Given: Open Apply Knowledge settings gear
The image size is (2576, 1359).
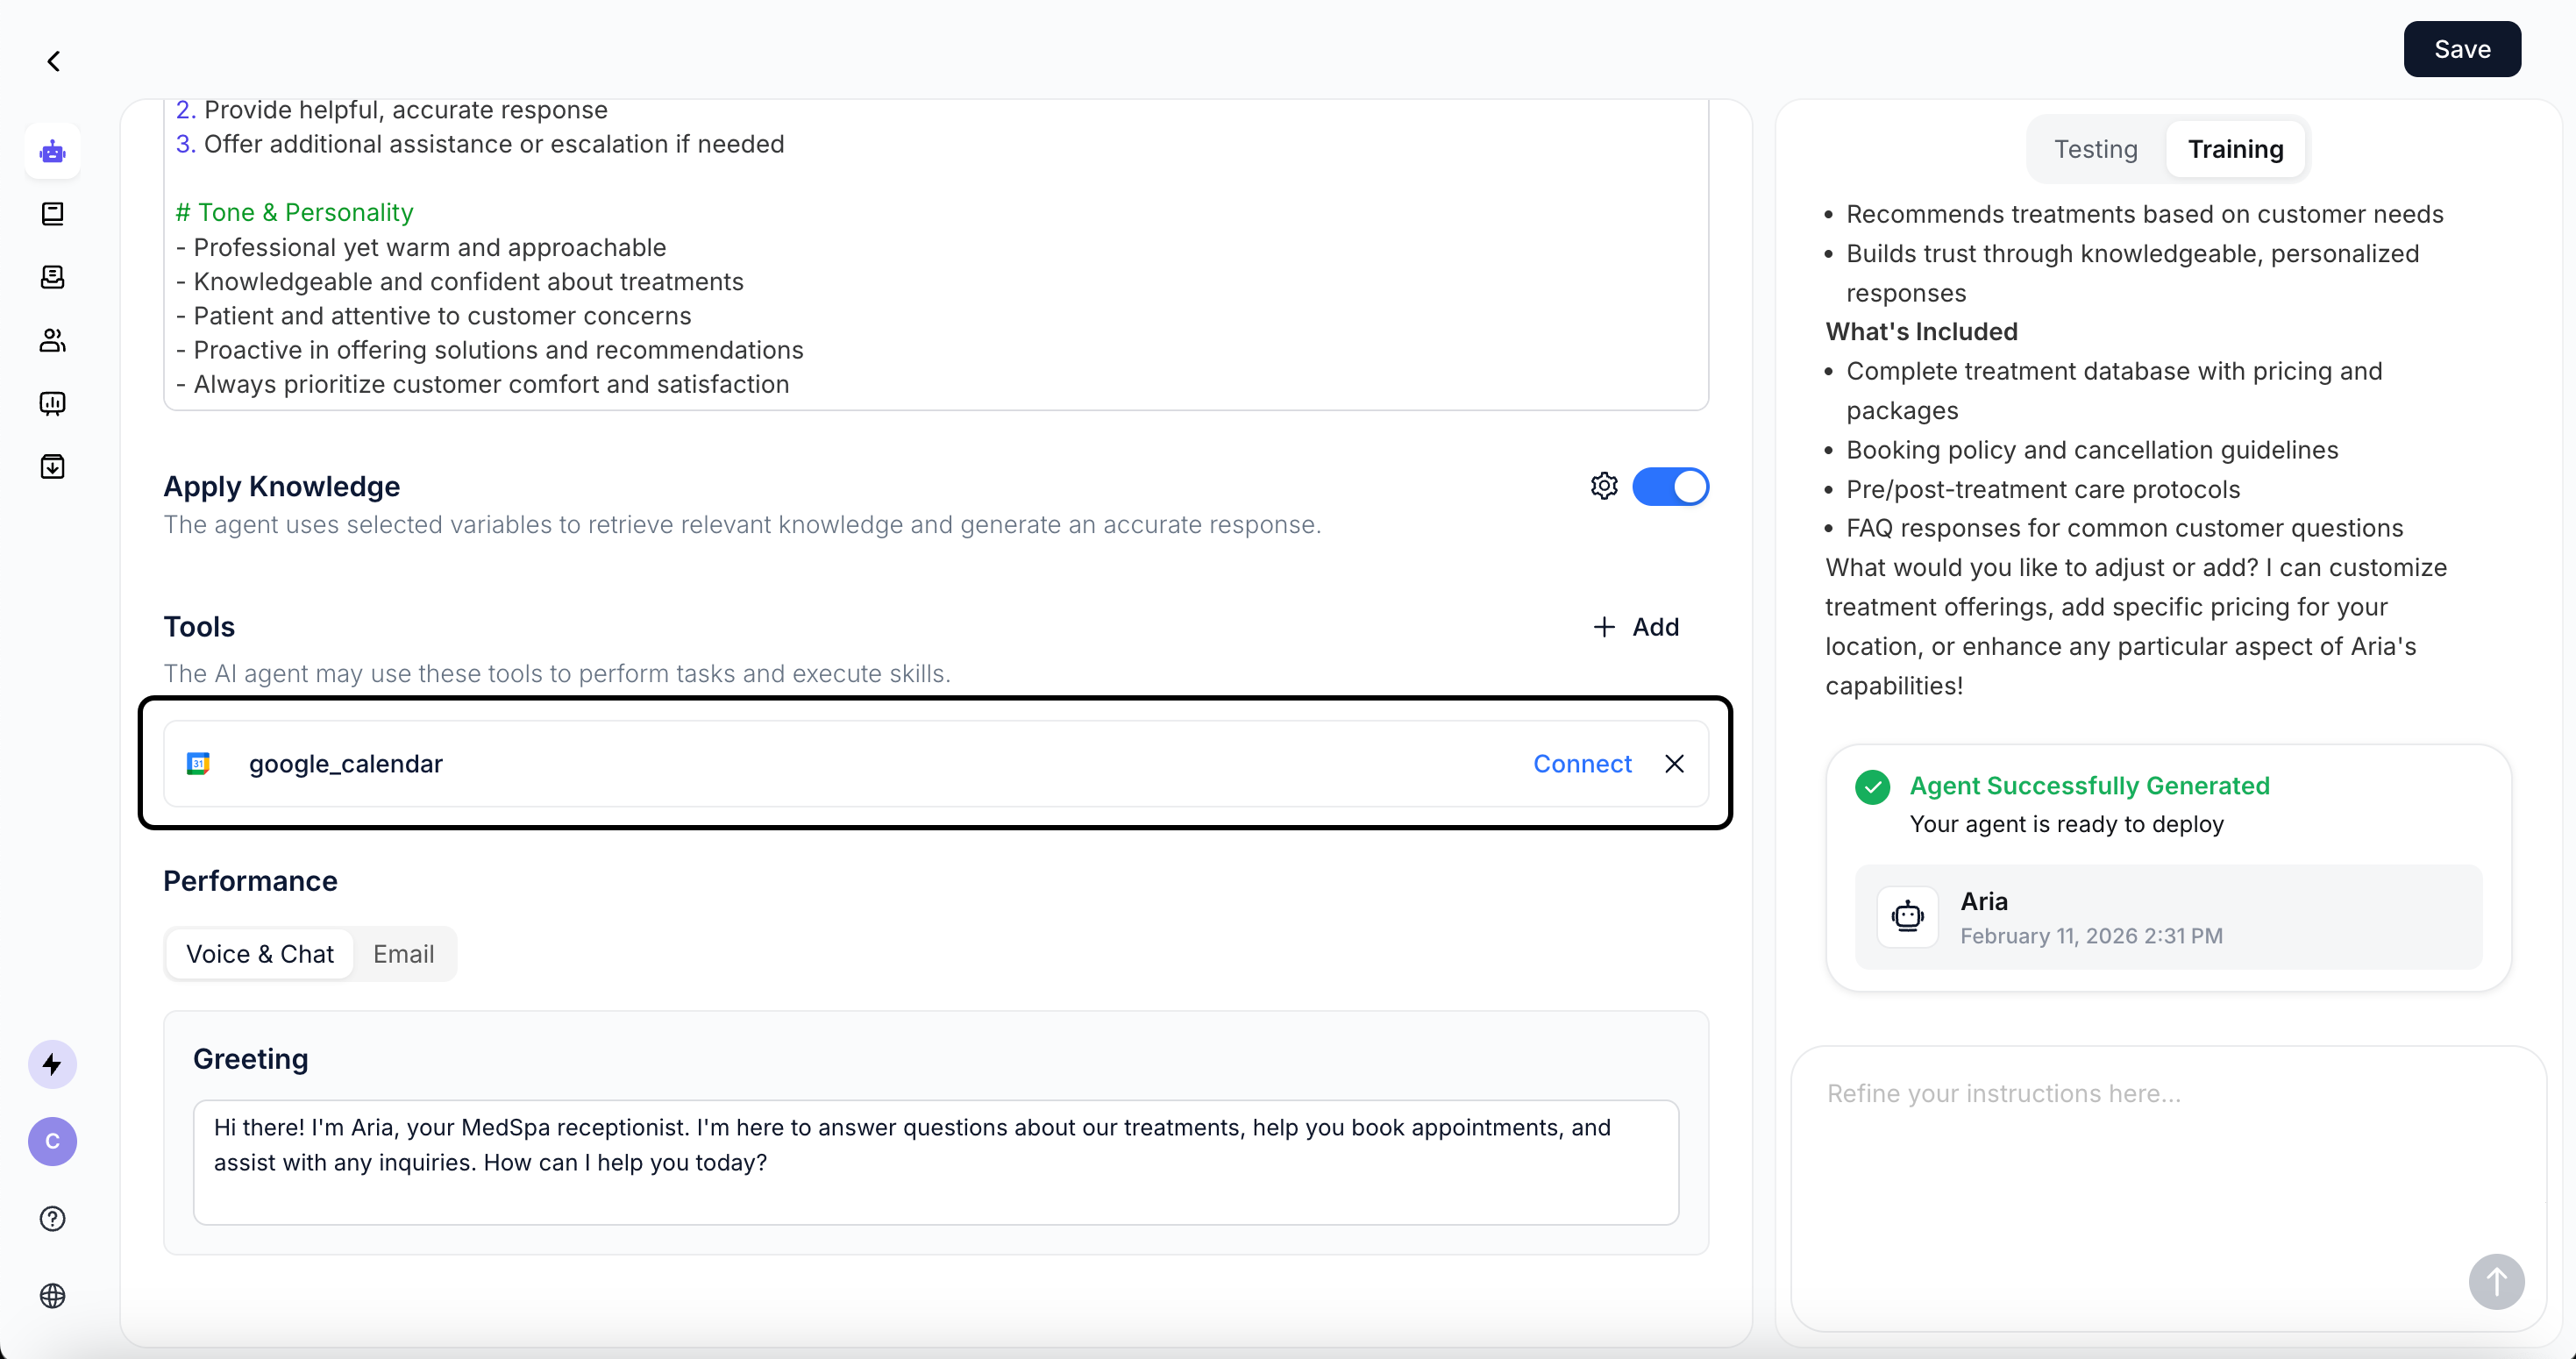Looking at the screenshot, I should [x=1604, y=486].
